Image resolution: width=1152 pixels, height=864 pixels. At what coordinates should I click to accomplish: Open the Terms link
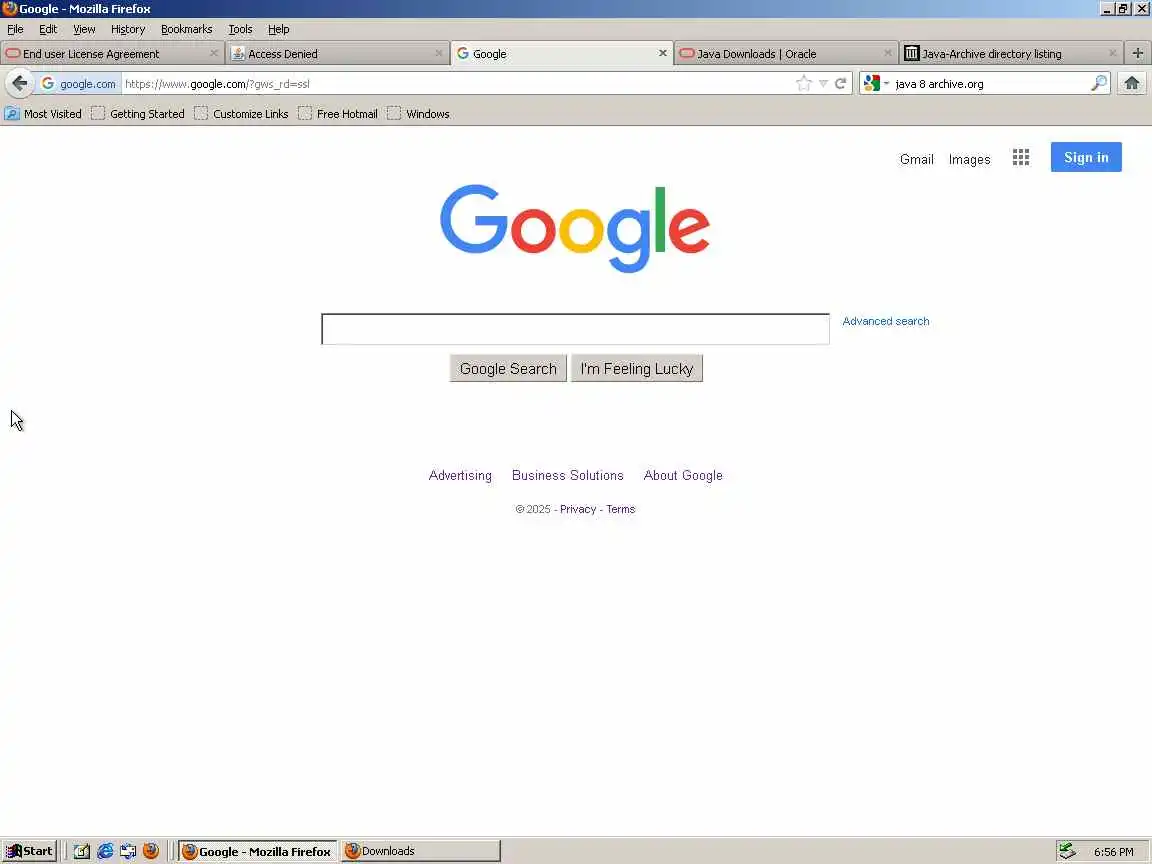(620, 509)
